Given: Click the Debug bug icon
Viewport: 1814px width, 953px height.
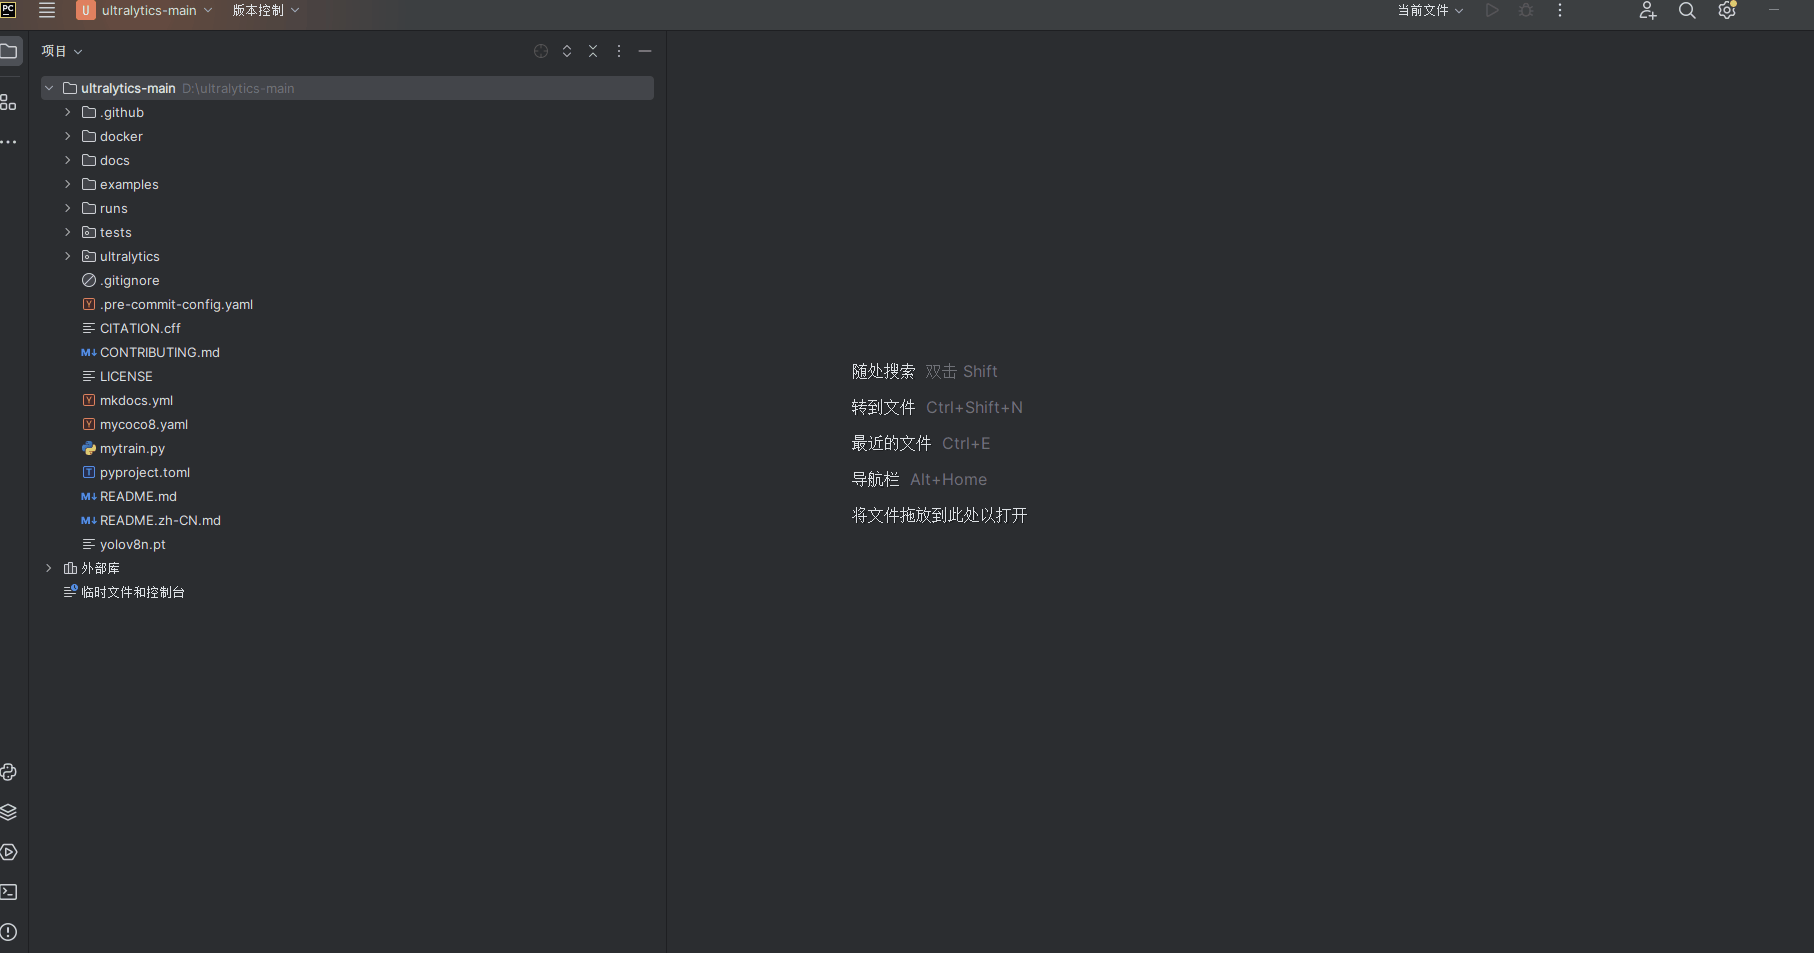Looking at the screenshot, I should [1526, 10].
